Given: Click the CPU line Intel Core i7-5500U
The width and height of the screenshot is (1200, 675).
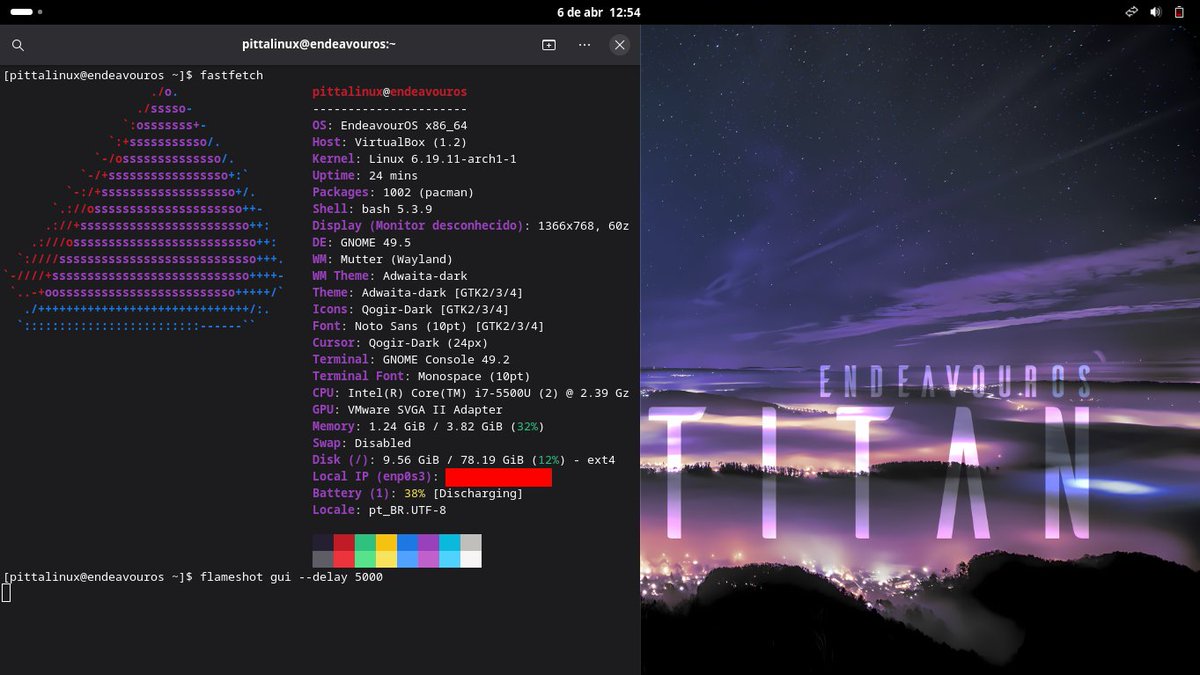Looking at the screenshot, I should tap(471, 393).
